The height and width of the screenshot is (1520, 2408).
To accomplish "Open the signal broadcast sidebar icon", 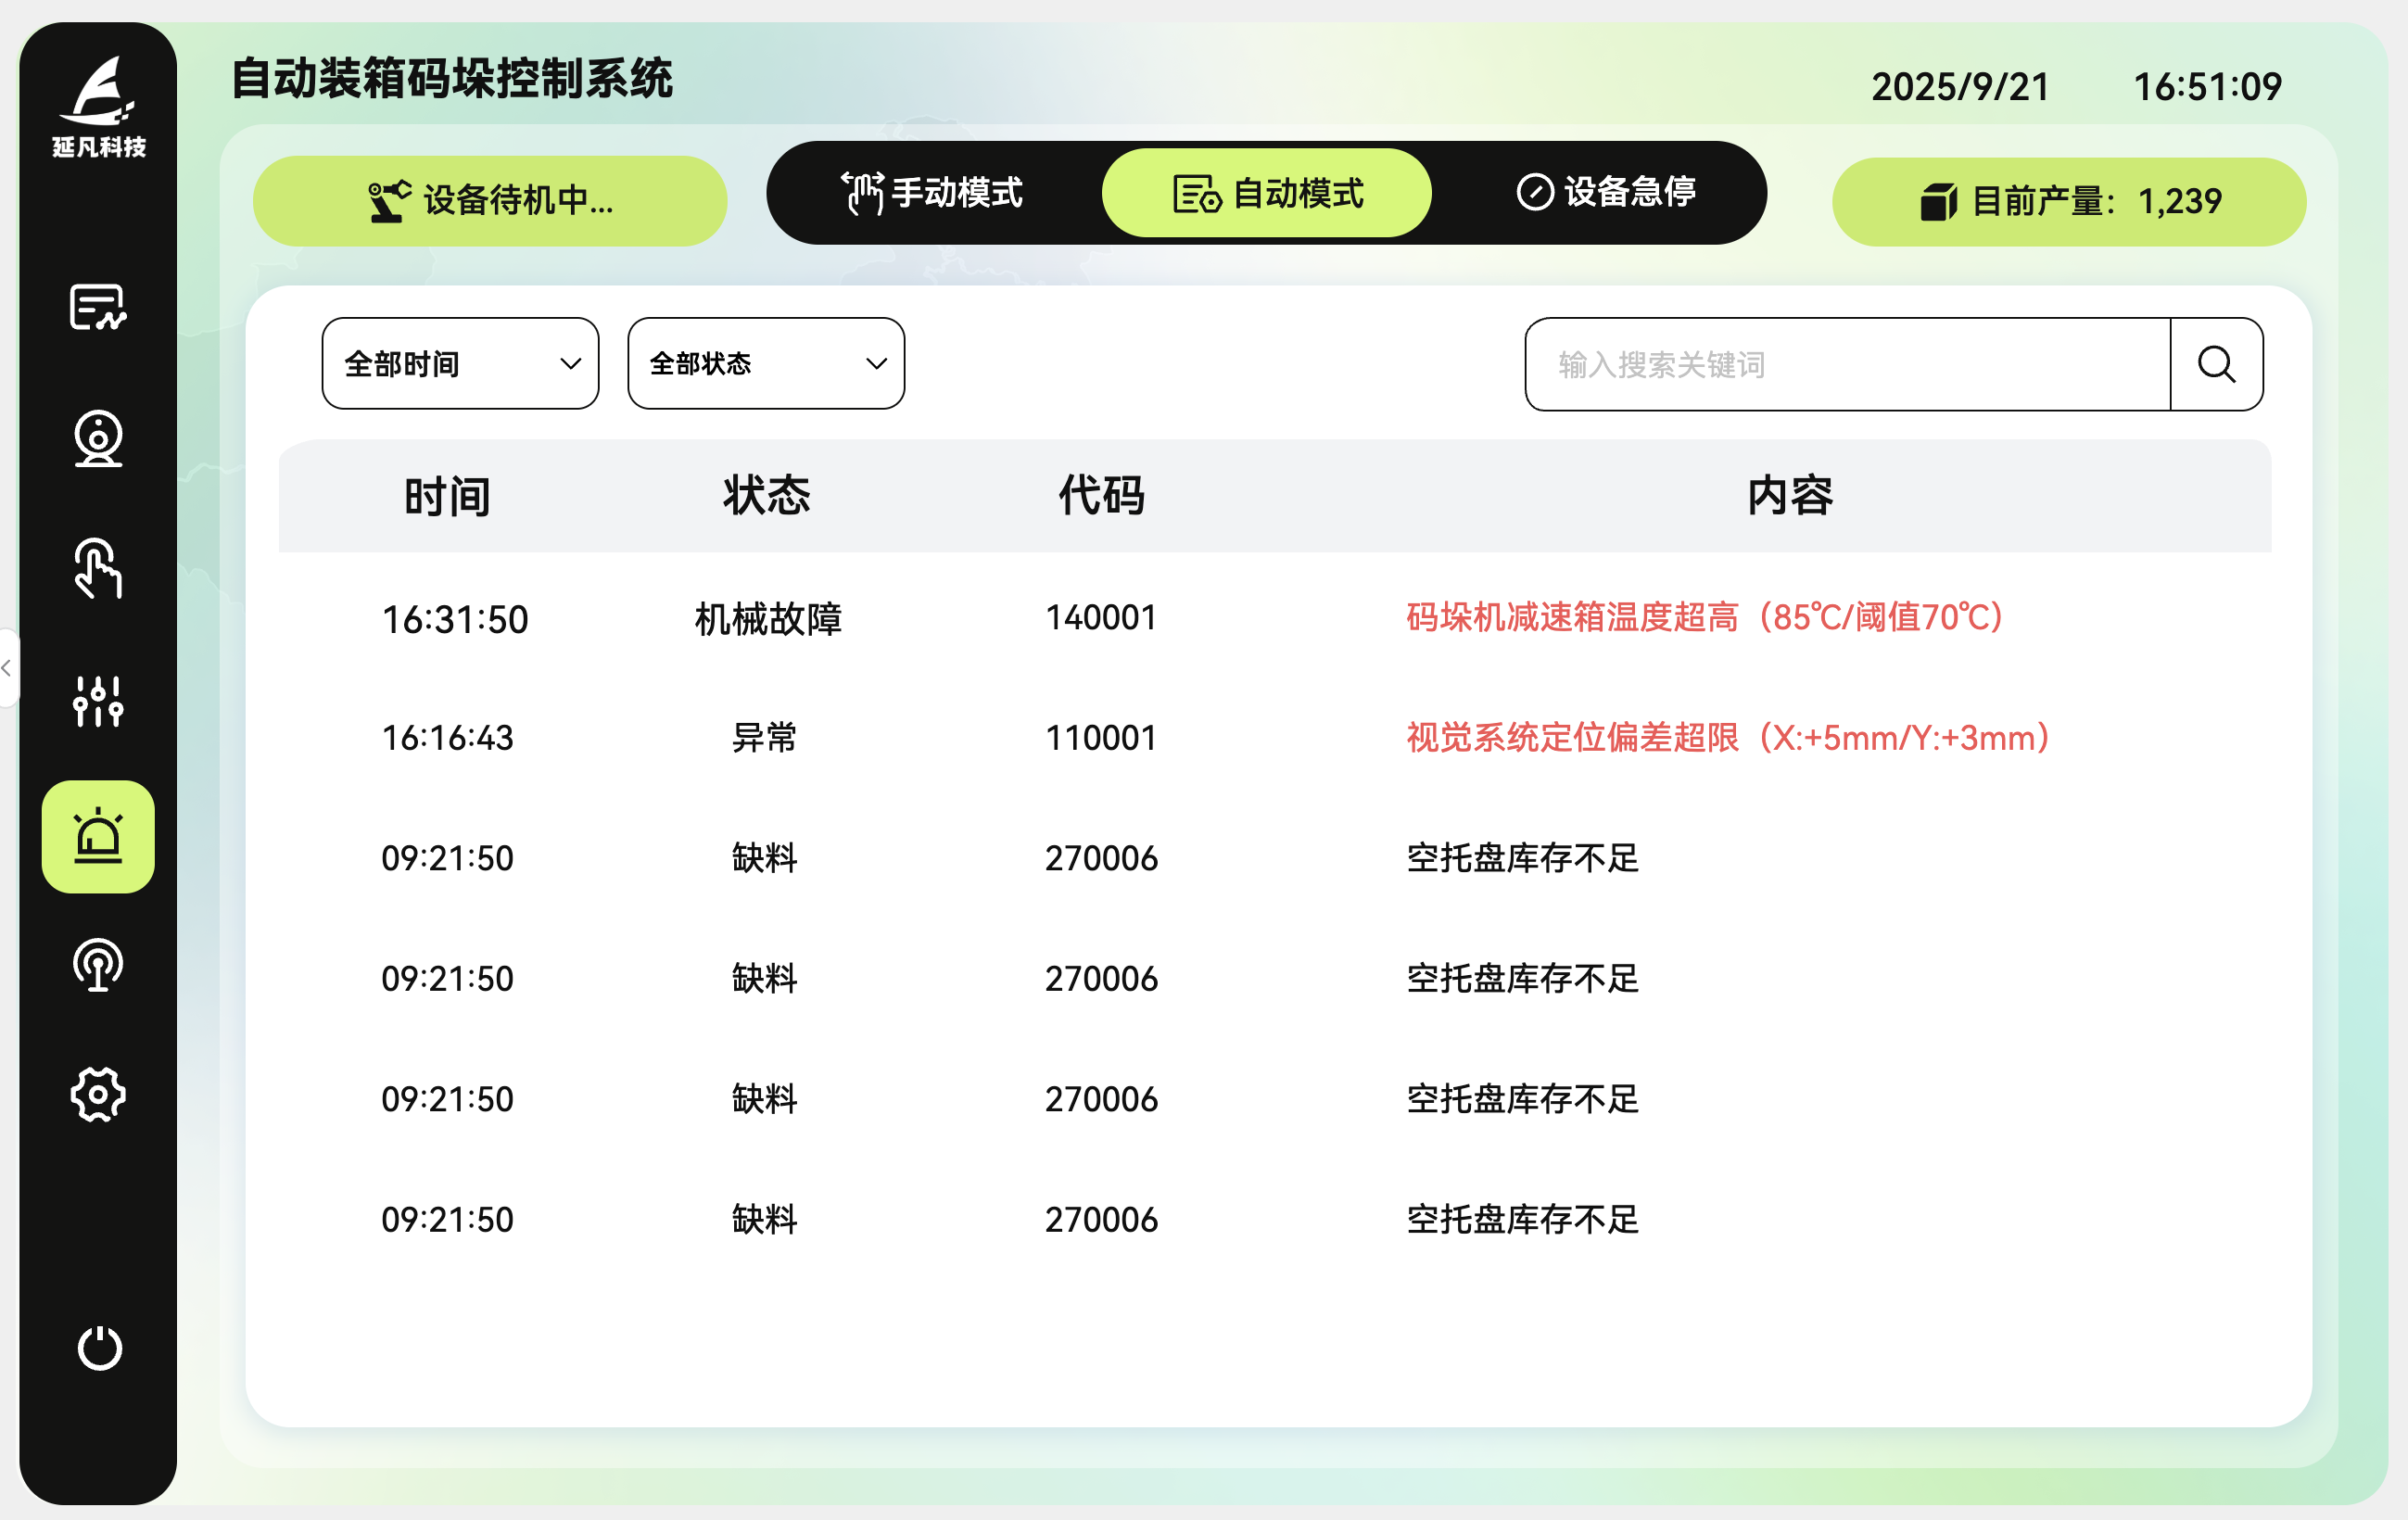I will pos(98,965).
